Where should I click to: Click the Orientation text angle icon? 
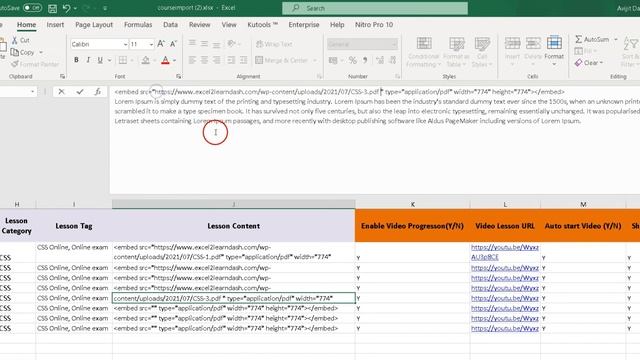[231, 44]
